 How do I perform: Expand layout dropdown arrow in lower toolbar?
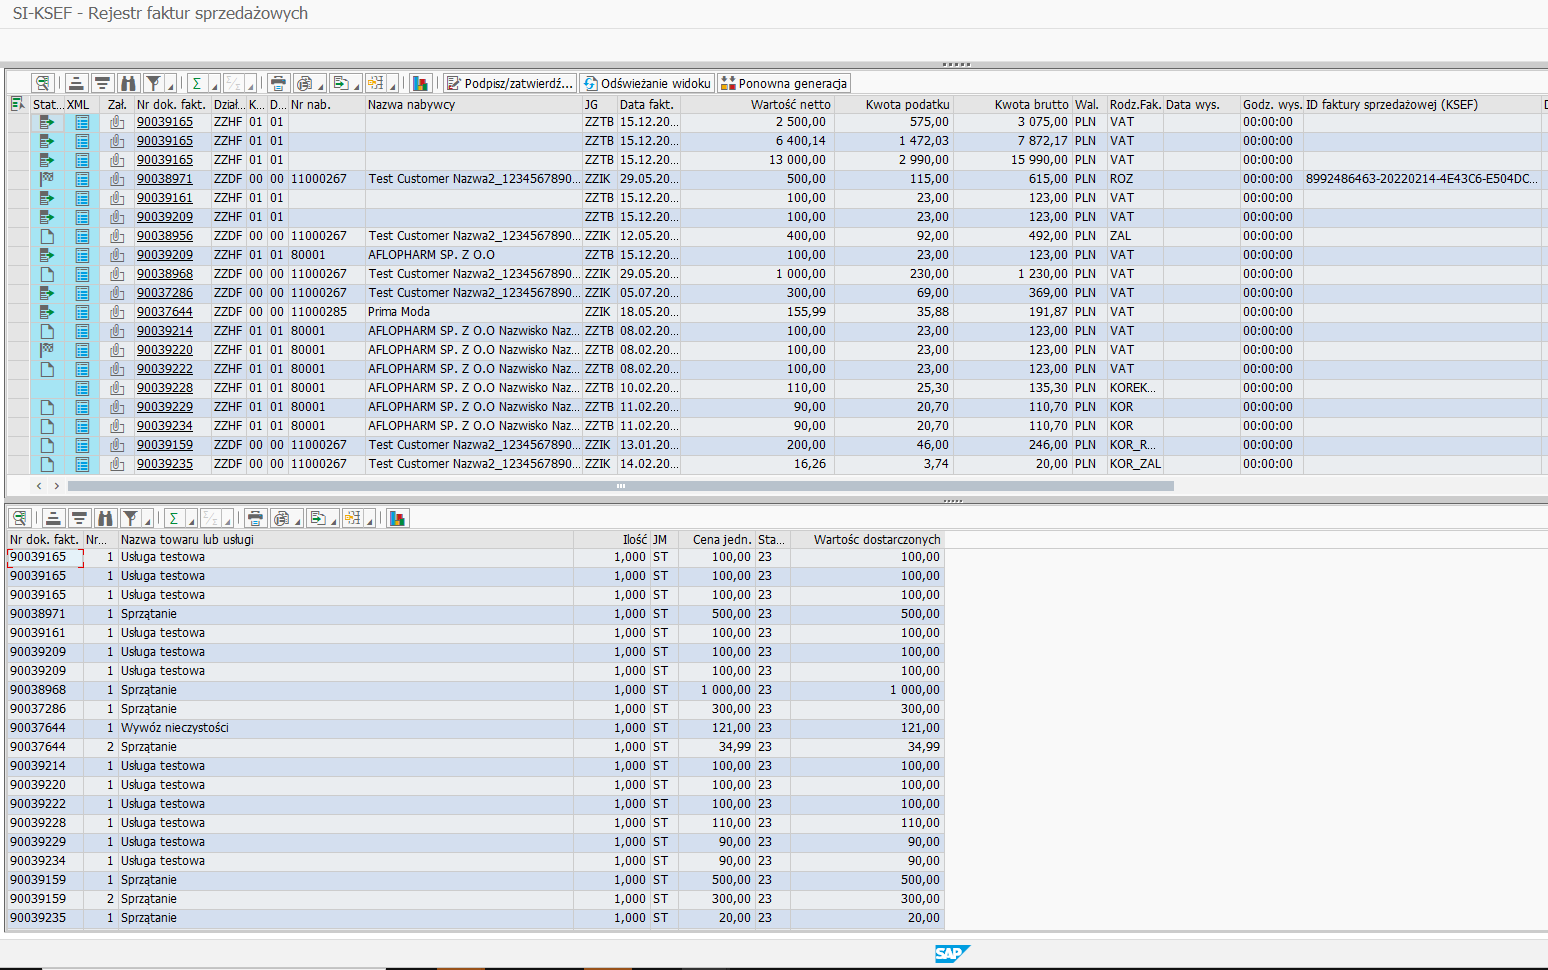(370, 521)
